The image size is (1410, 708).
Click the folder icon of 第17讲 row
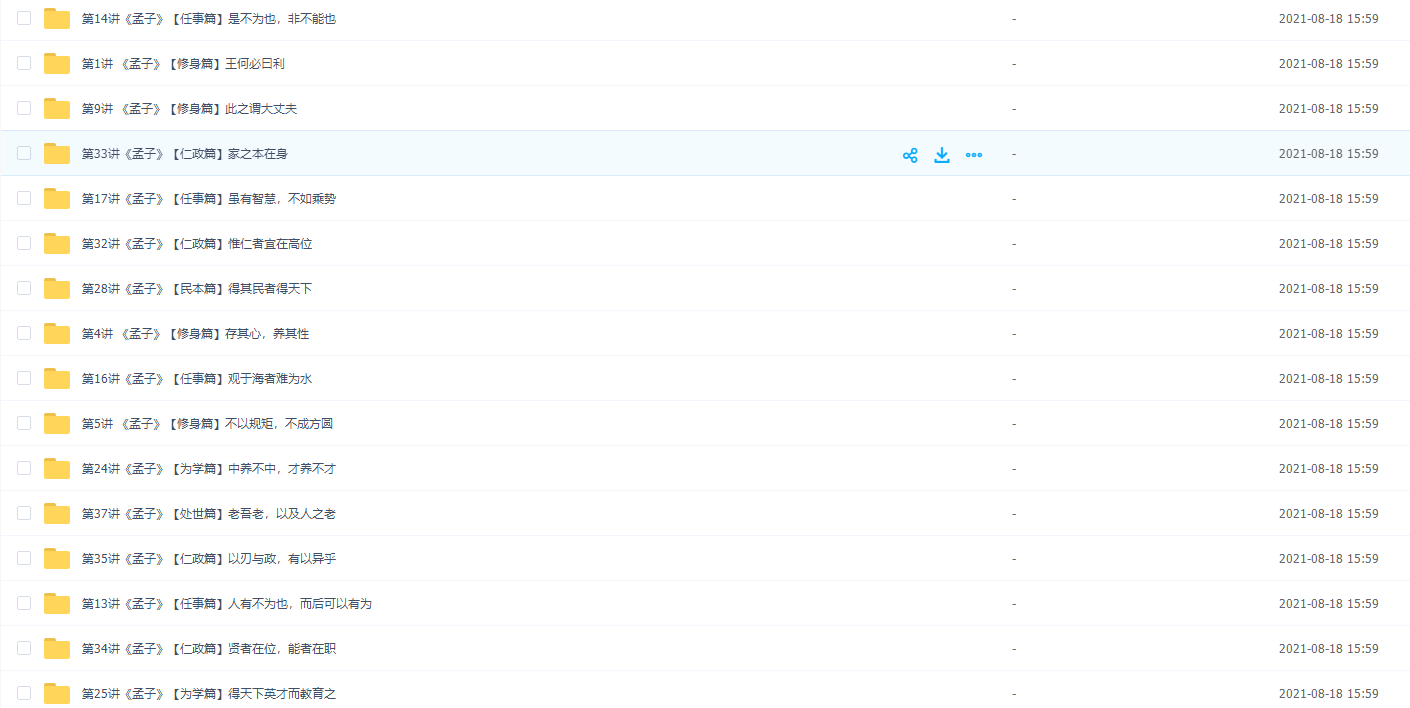click(x=57, y=199)
